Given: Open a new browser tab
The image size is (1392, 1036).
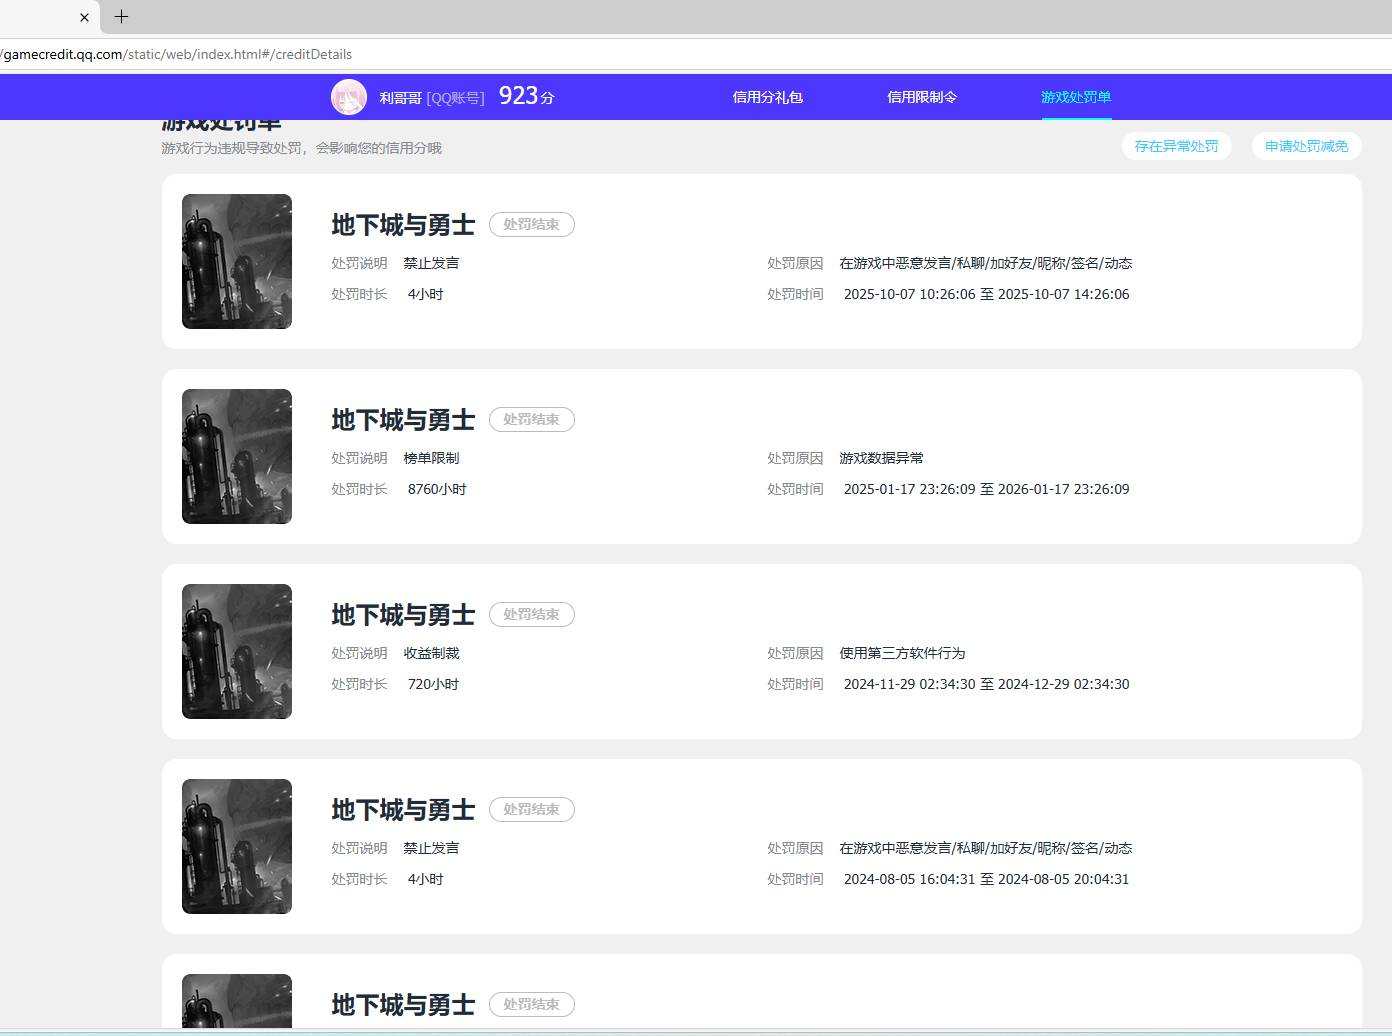Looking at the screenshot, I should coord(121,17).
